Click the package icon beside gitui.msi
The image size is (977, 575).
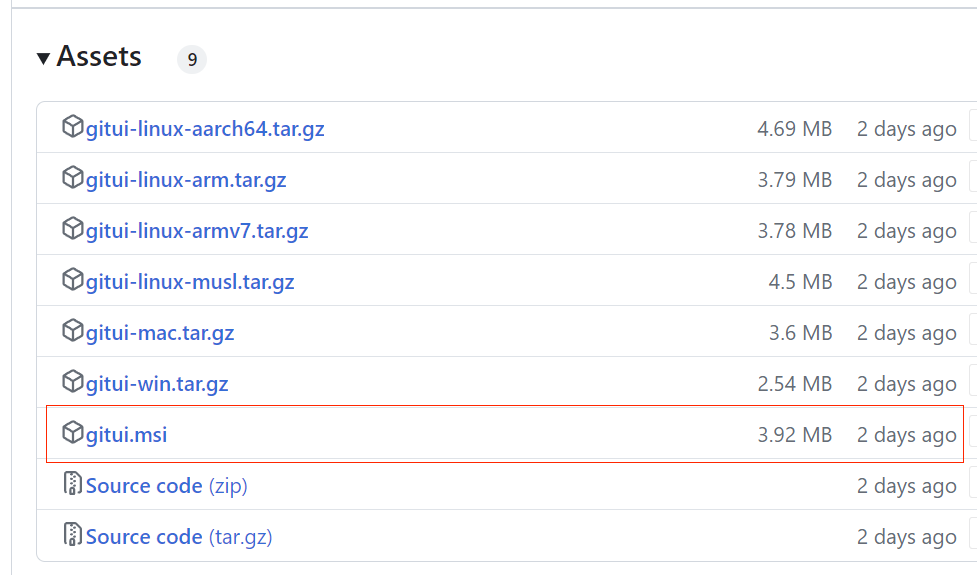click(72, 432)
